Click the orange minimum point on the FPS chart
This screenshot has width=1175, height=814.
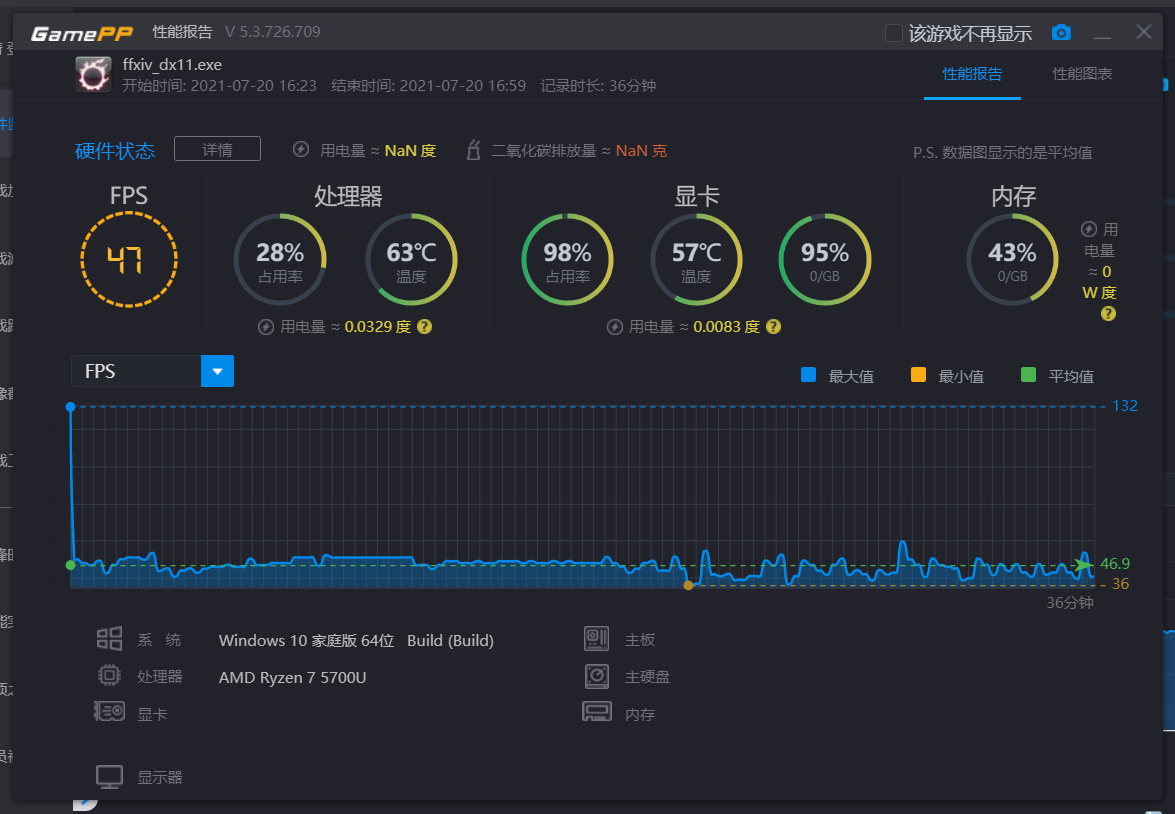[x=688, y=585]
